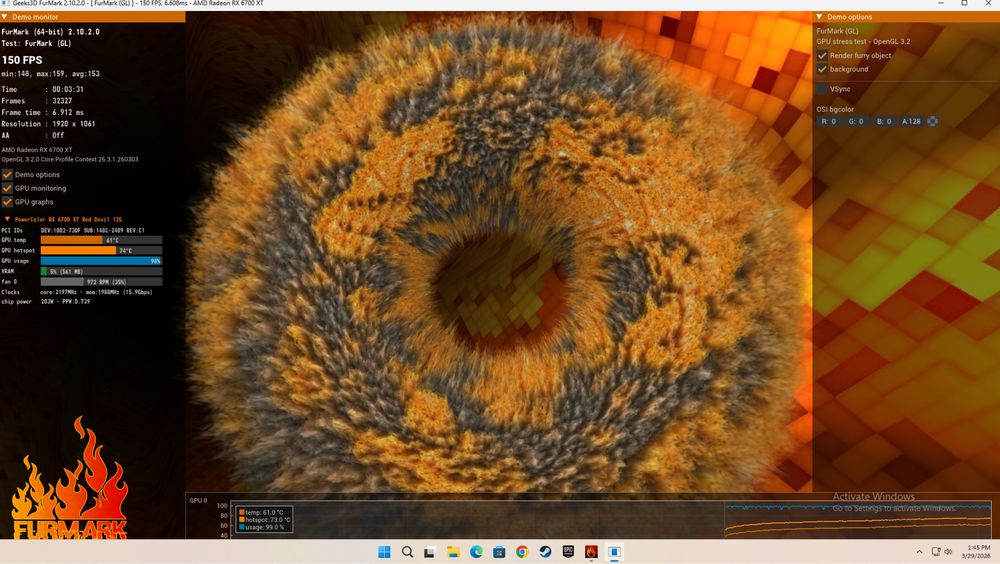Open Microsoft Store from taskbar
1000x564 pixels.
499,552
